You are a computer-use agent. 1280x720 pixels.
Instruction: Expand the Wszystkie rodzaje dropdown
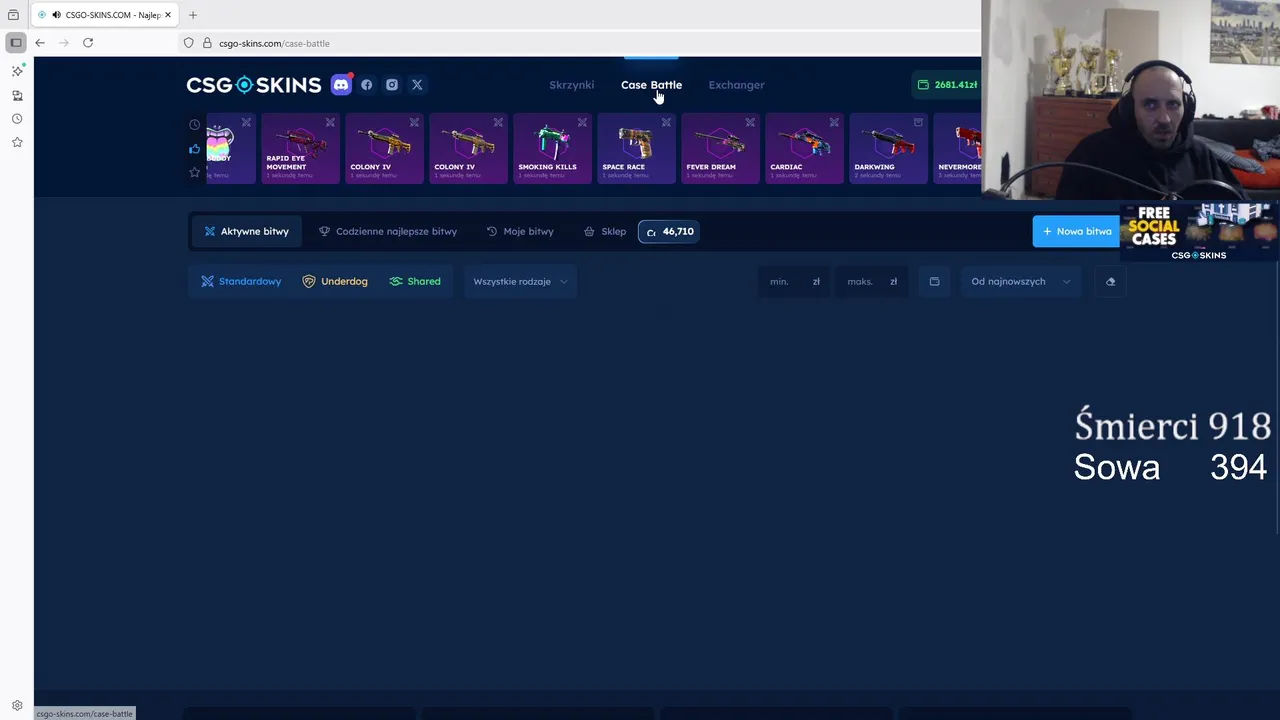[520, 281]
